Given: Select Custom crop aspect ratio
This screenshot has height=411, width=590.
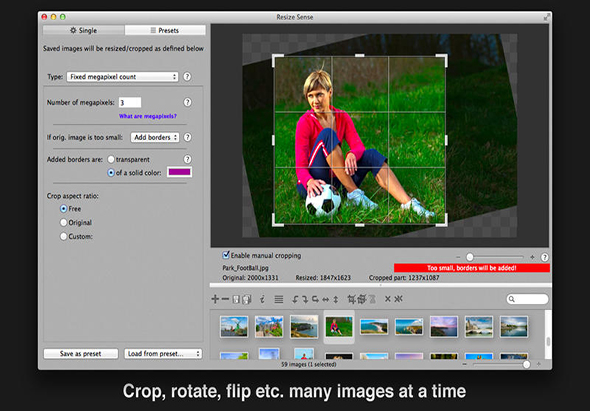Looking at the screenshot, I should [63, 236].
